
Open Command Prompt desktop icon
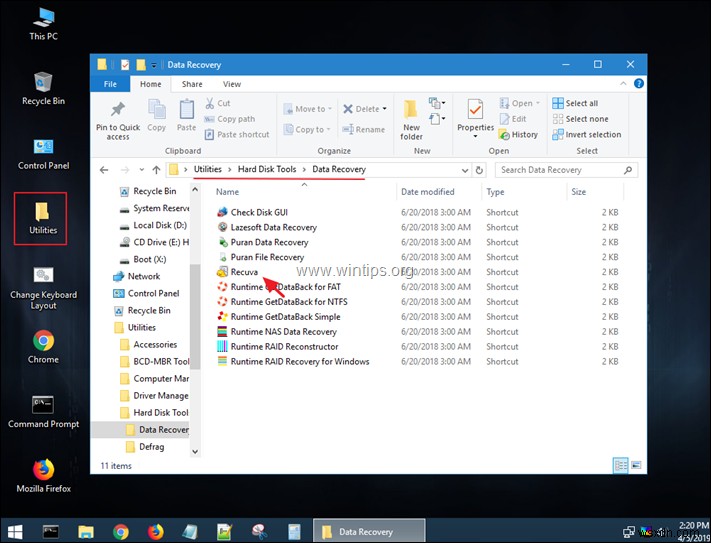[44, 412]
